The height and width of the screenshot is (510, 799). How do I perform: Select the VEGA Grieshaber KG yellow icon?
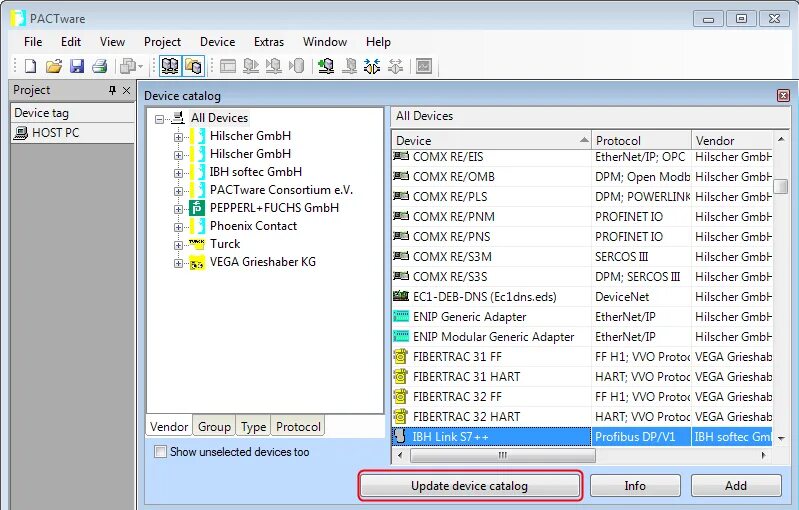[197, 262]
